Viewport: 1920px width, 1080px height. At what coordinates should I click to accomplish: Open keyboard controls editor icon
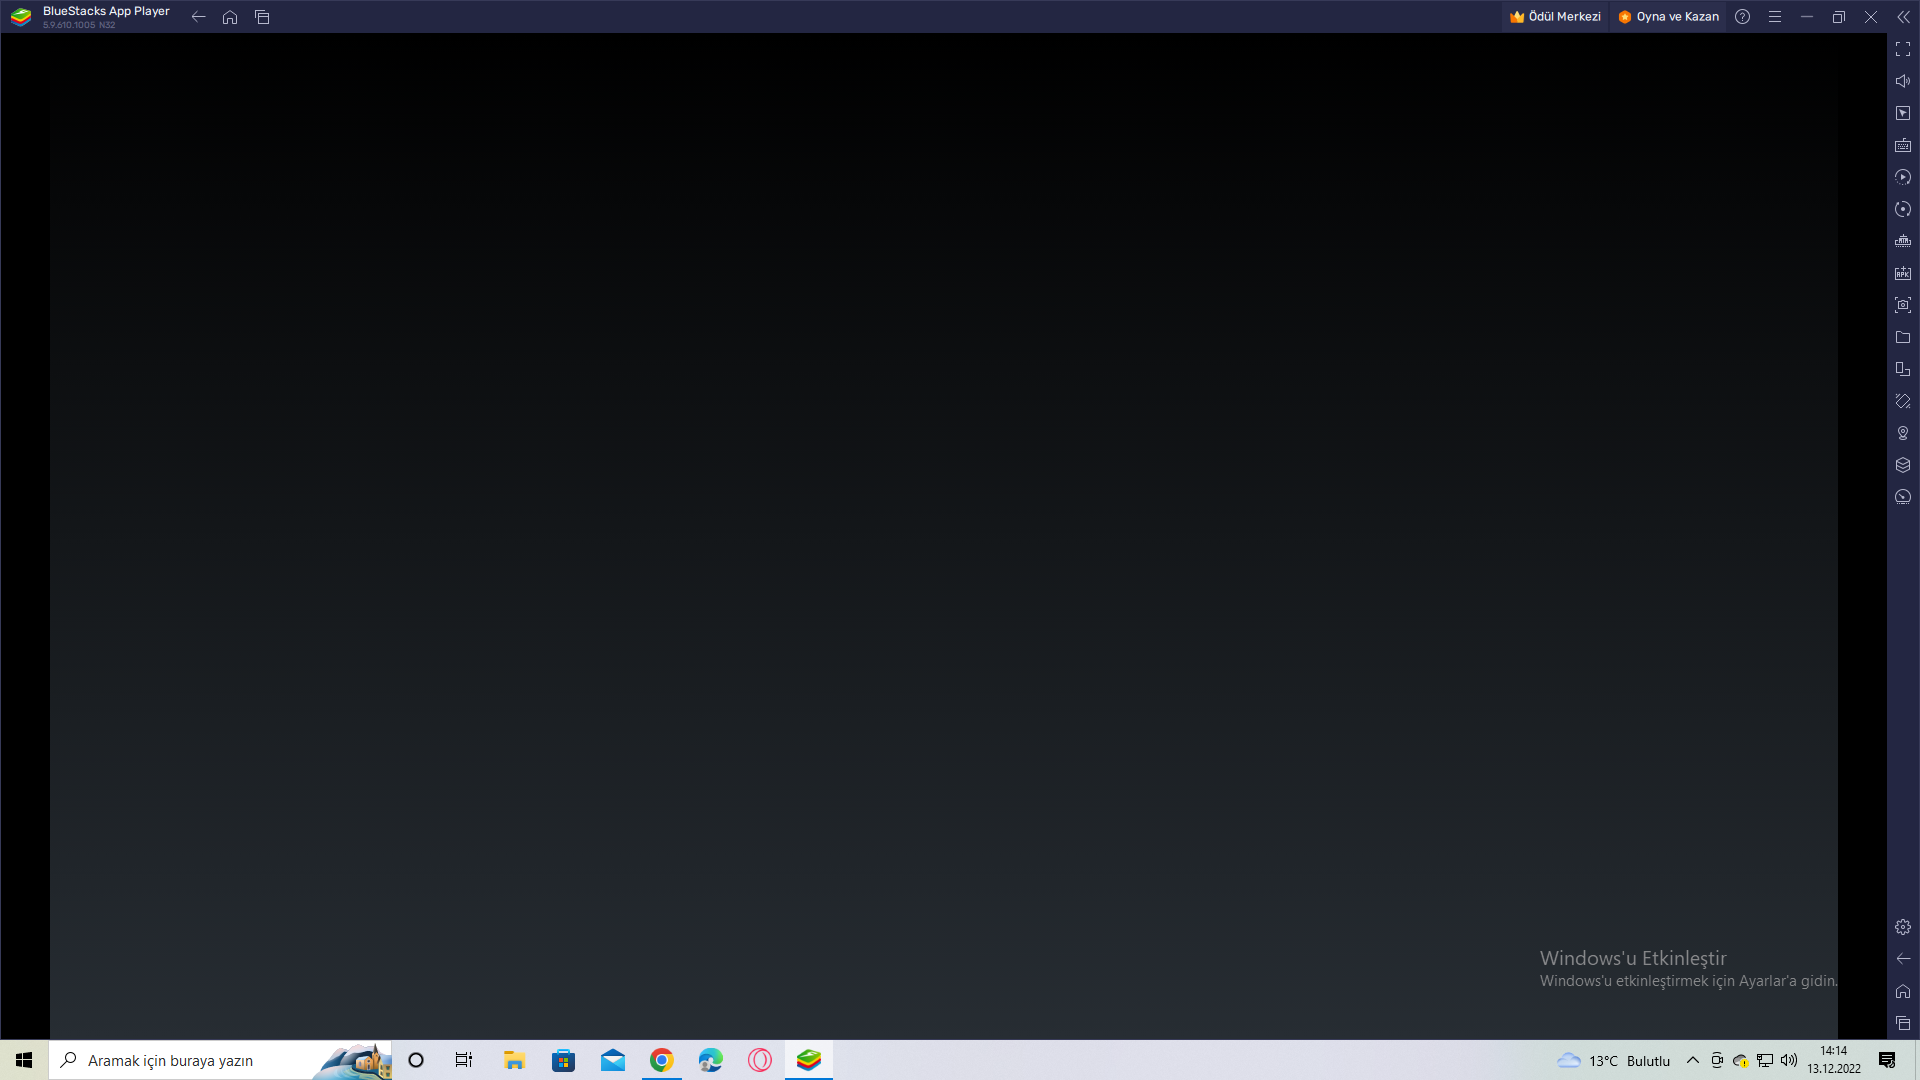pos(1902,145)
